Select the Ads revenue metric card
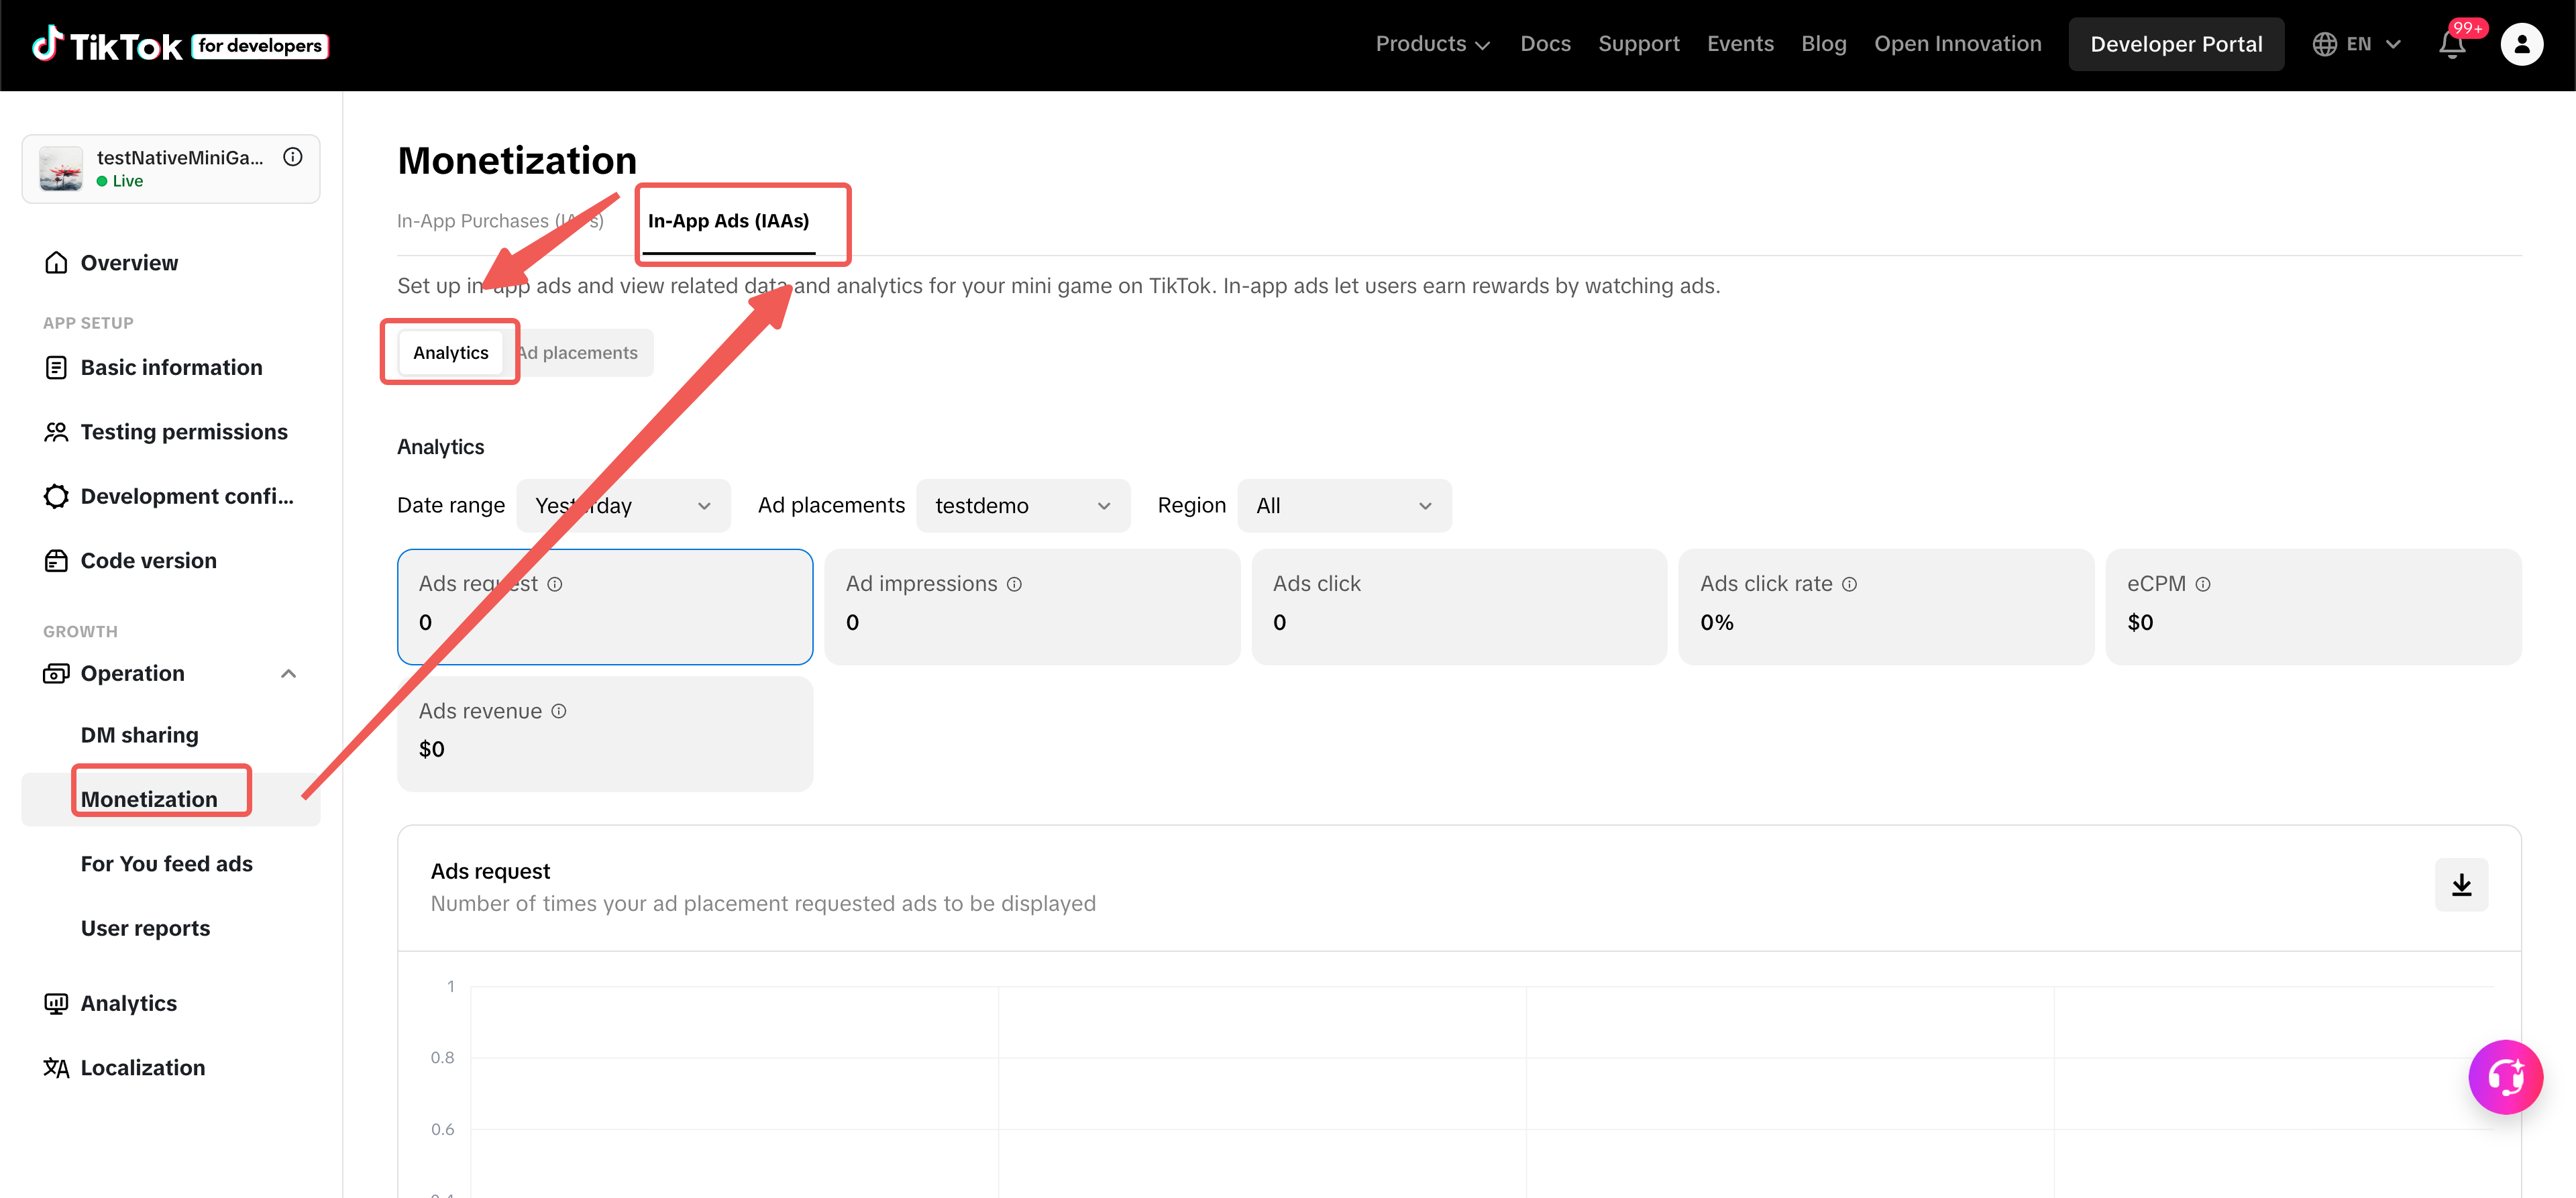The width and height of the screenshot is (2576, 1198). (605, 734)
